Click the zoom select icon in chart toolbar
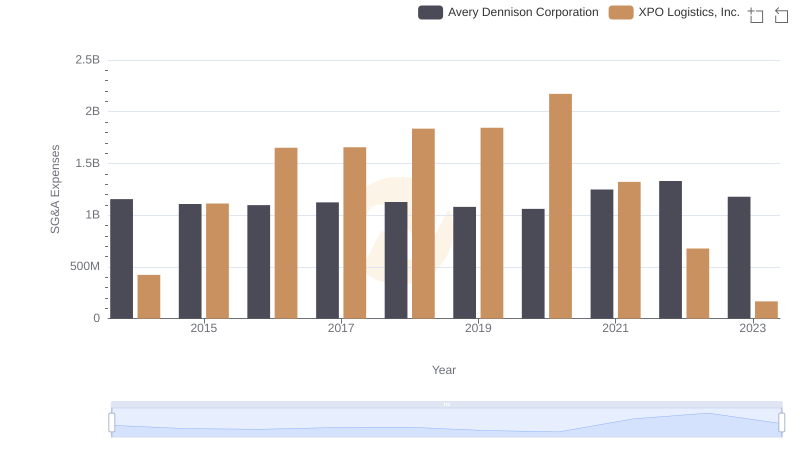The width and height of the screenshot is (800, 461). point(756,15)
